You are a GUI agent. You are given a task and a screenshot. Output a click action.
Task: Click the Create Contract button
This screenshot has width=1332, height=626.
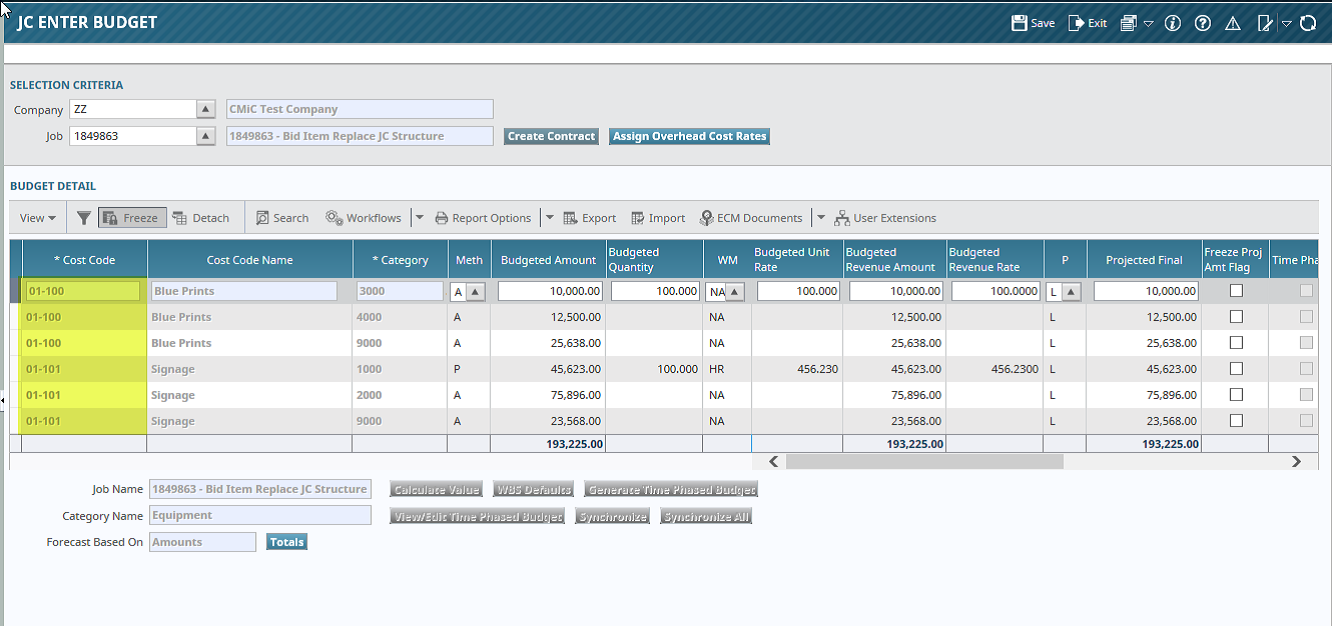(551, 136)
